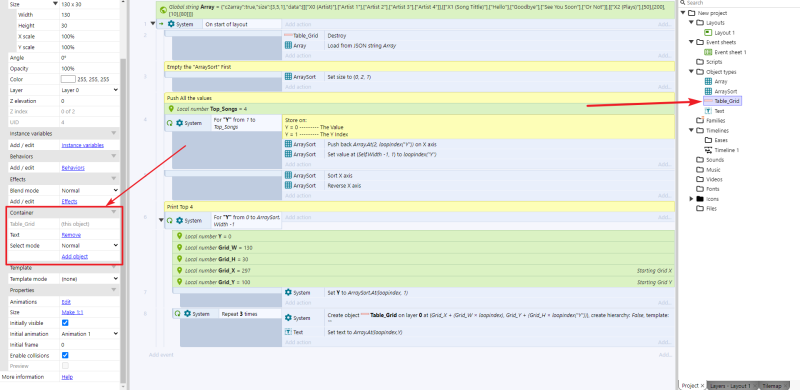
Task: Click the Width value field
Action: pos(89,15)
